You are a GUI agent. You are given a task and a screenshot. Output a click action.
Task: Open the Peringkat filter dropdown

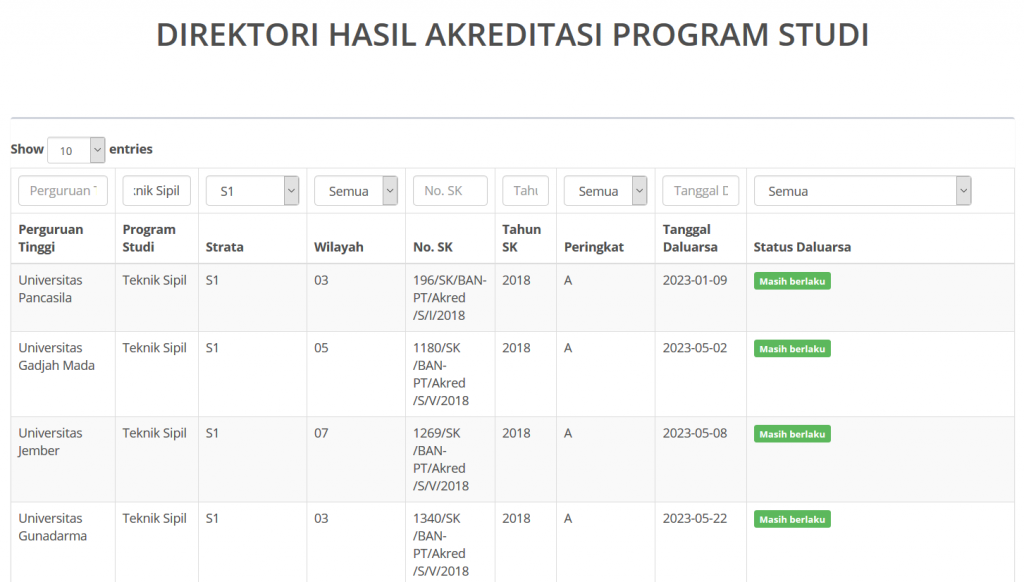(605, 191)
